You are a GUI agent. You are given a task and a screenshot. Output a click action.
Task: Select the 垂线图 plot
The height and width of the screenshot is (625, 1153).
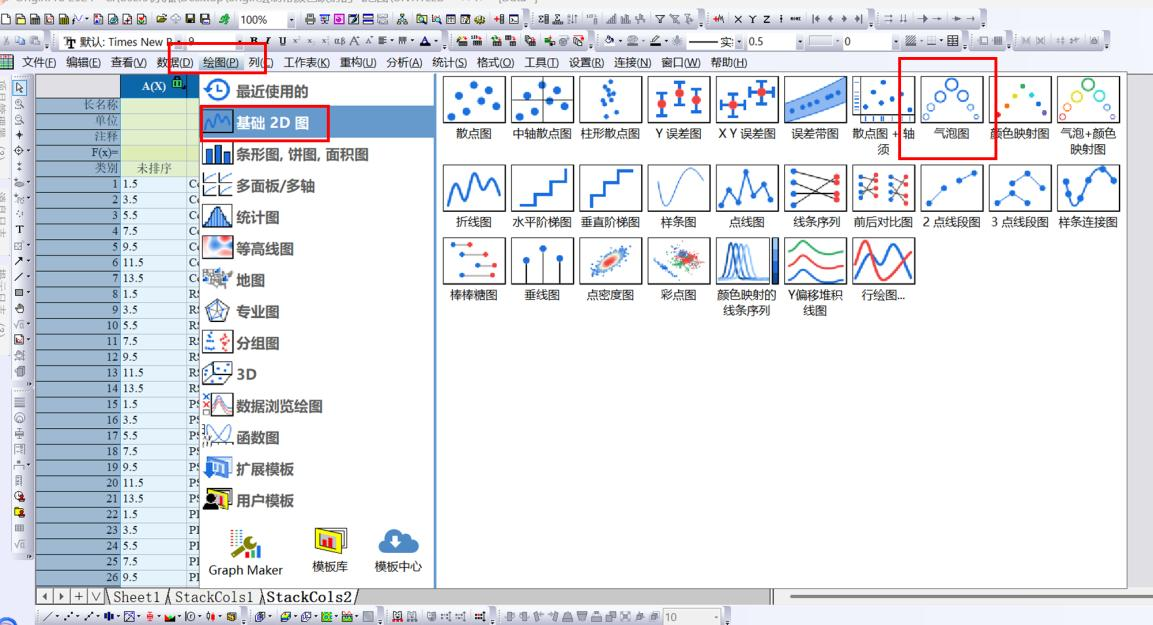click(x=542, y=261)
